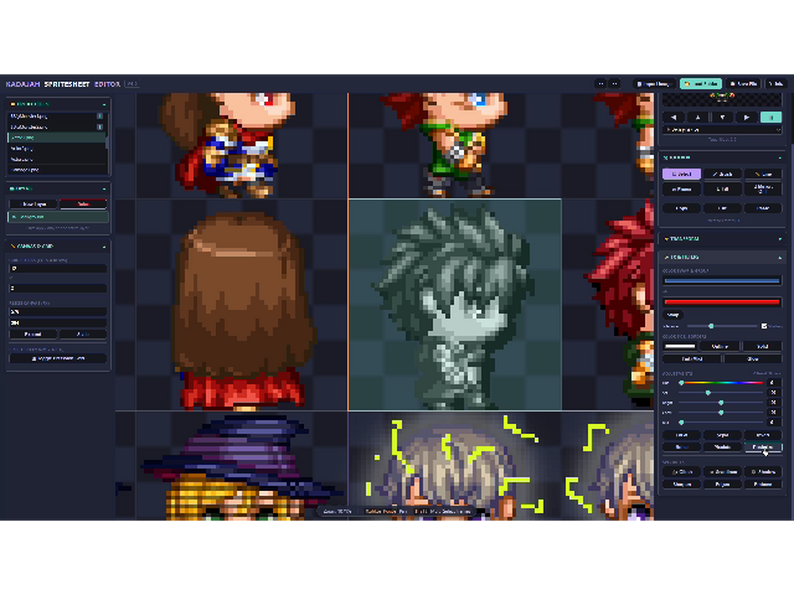Click the Open Image button in header
Image resolution: width=794 pixels, height=595 pixels.
[654, 84]
